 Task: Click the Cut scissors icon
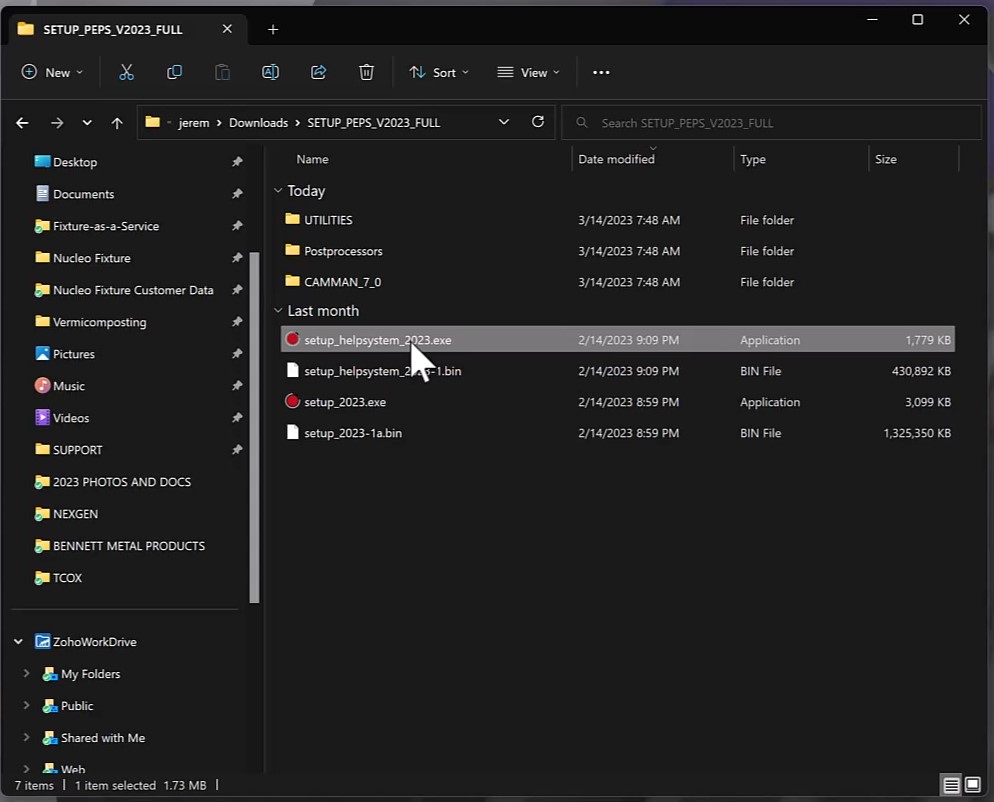(126, 72)
